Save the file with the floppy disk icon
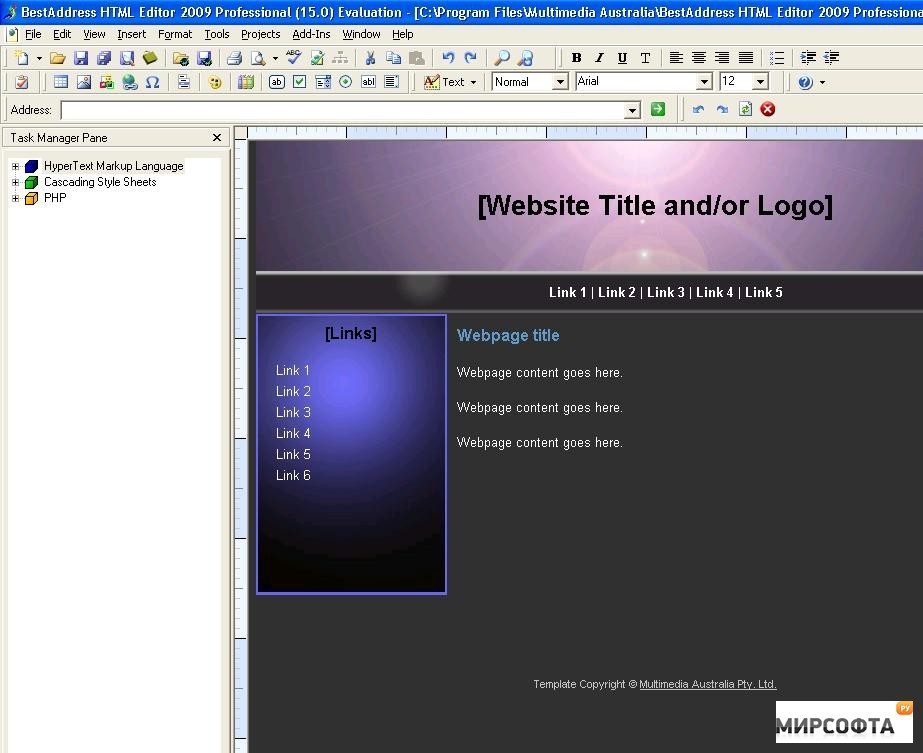Viewport: 923px width, 753px height. point(81,58)
